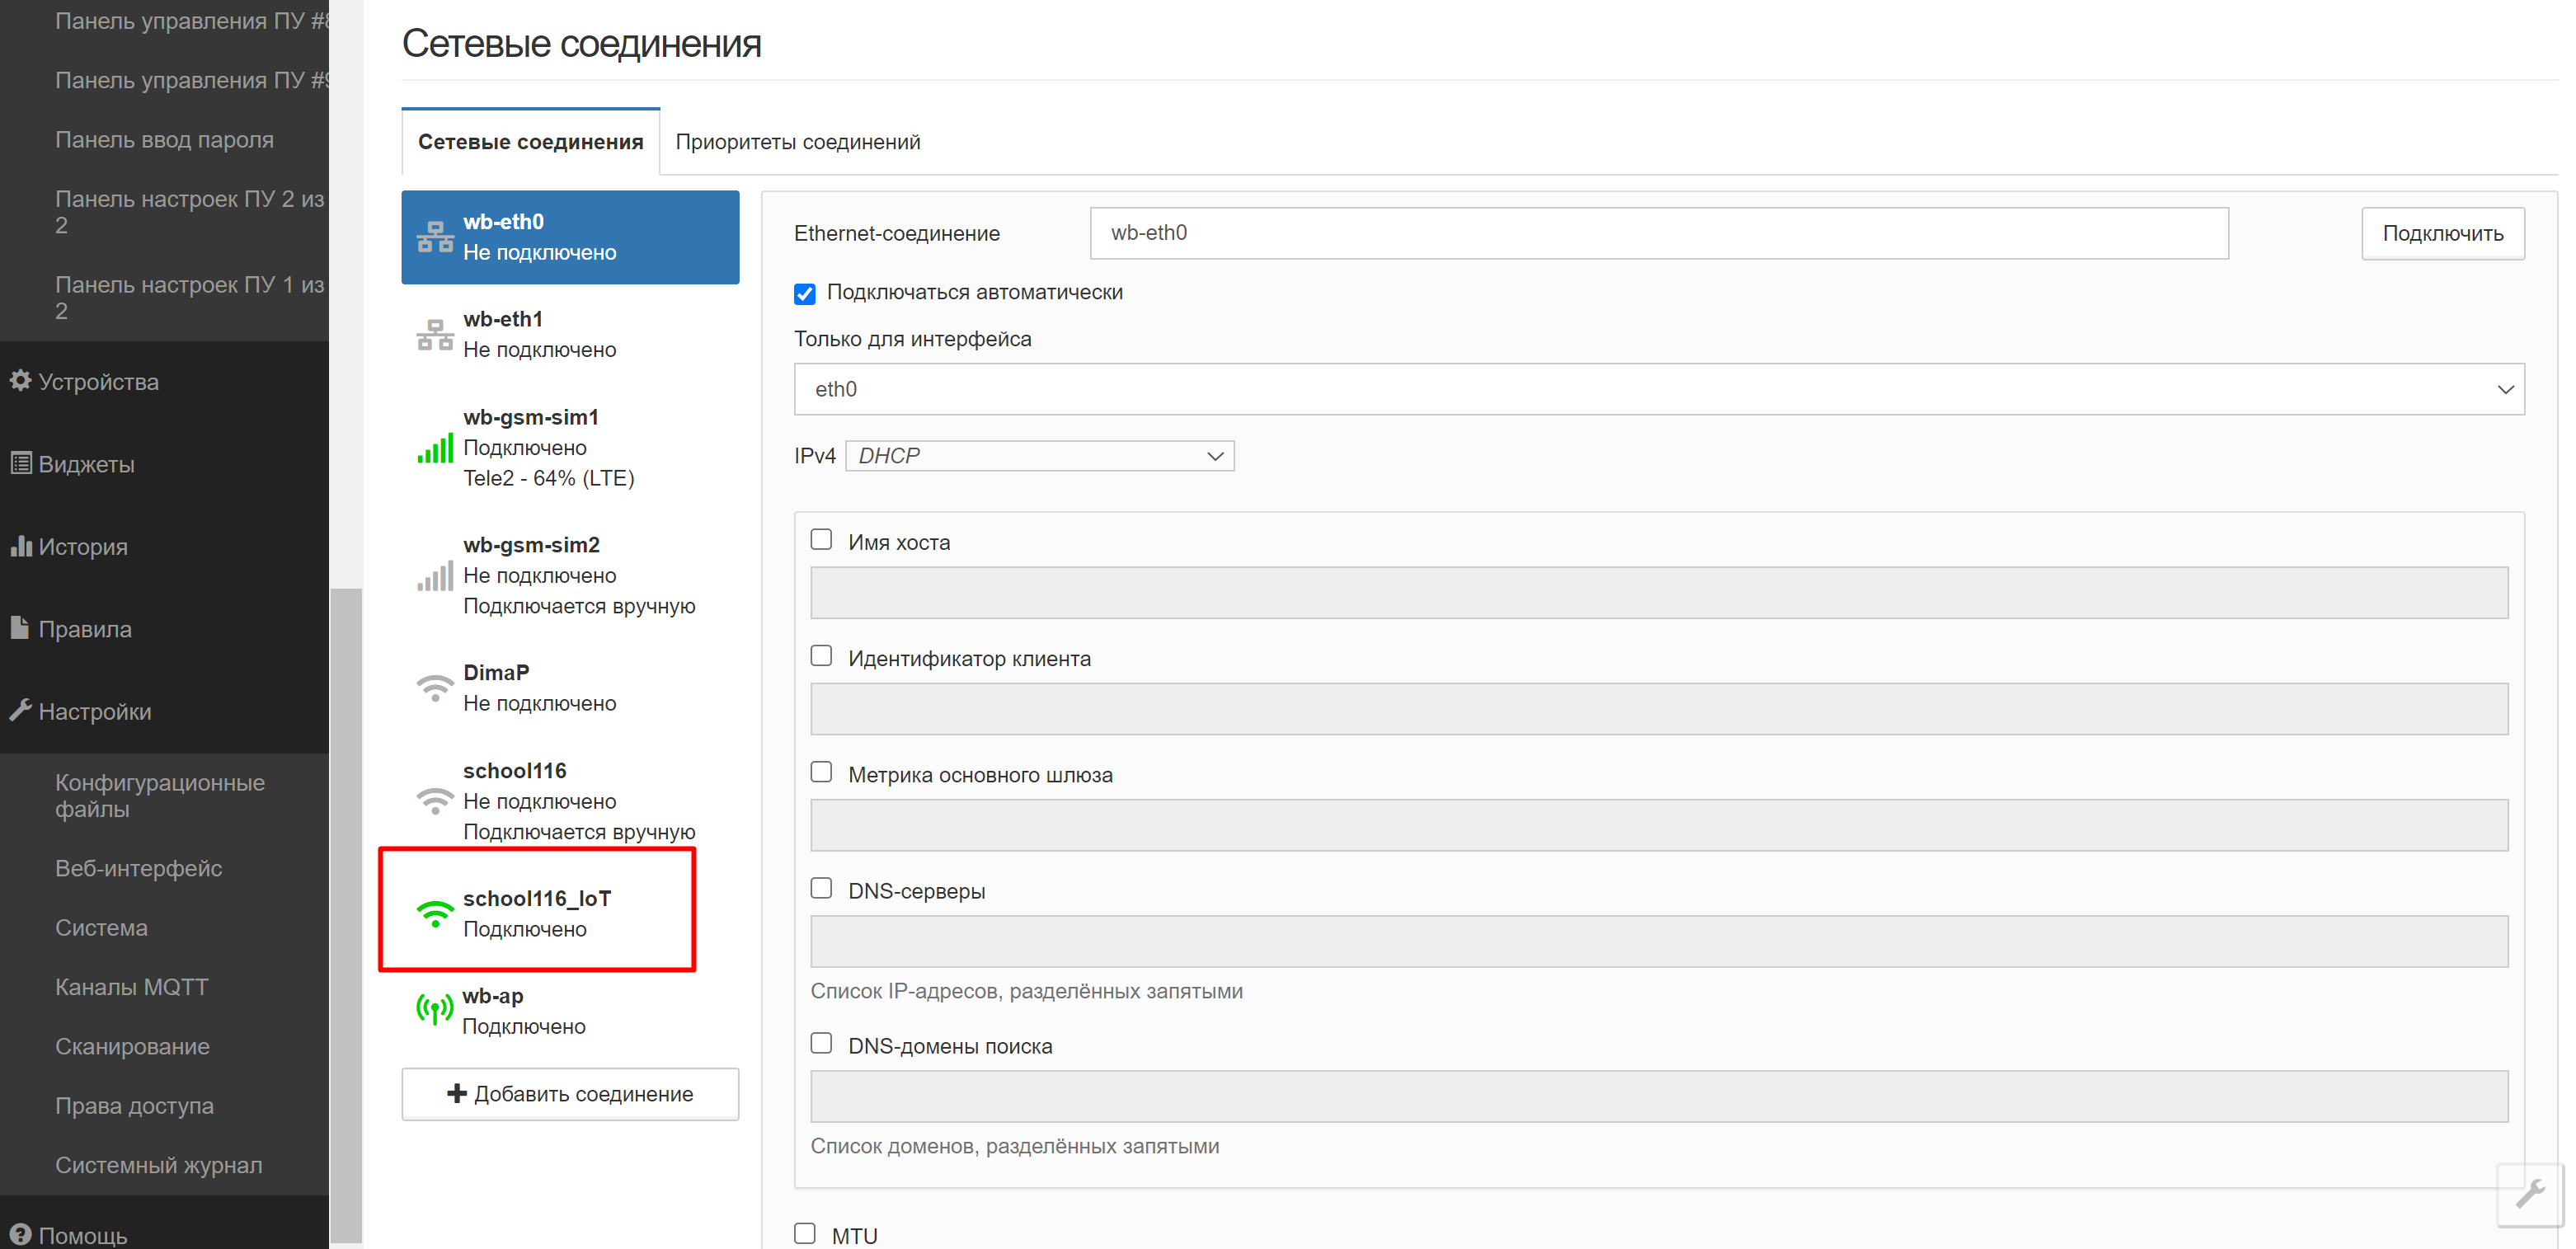Click the wb-eth0 ethernet connection icon
Viewport: 2576px width, 1249px height.
435,237
